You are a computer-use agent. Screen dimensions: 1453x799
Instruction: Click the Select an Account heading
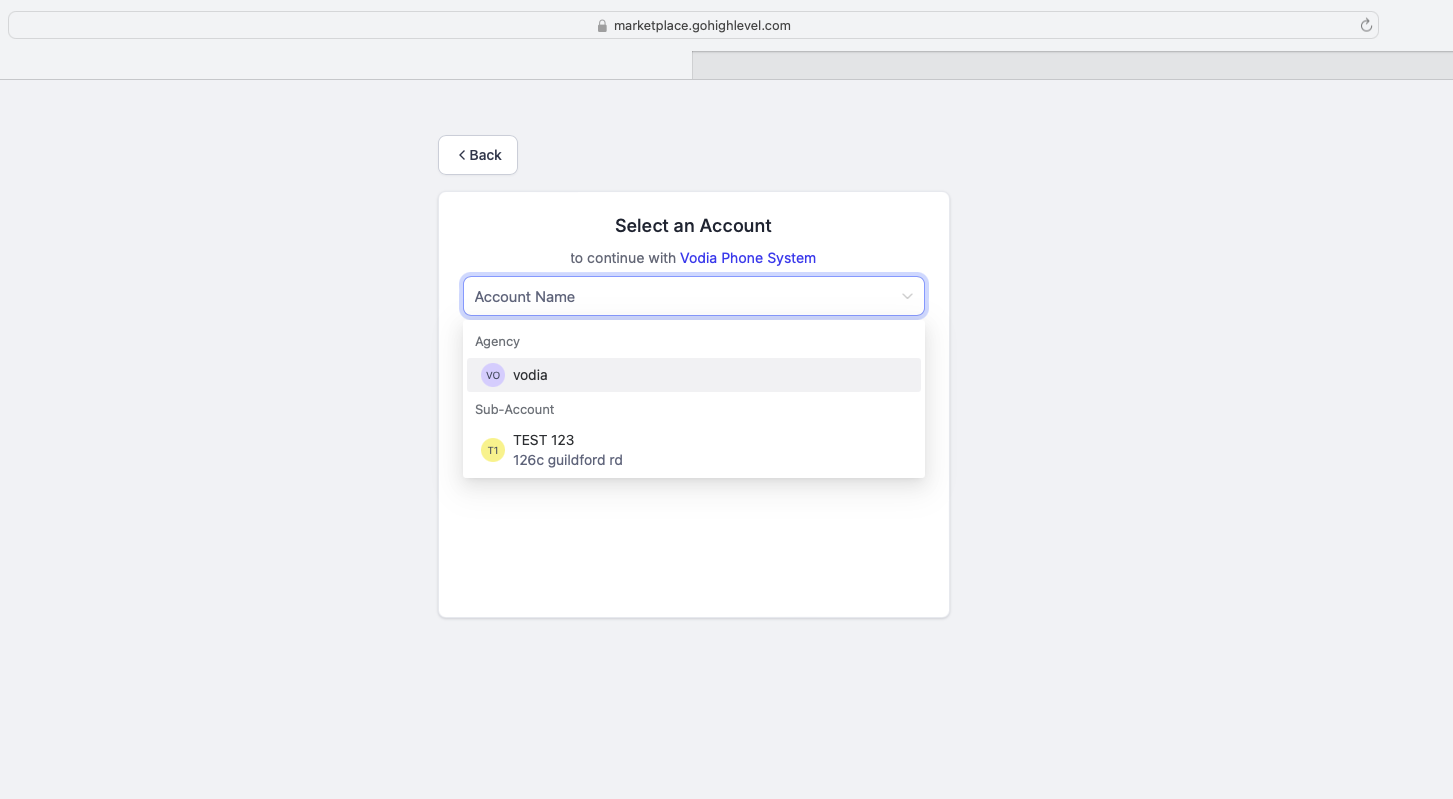click(693, 226)
